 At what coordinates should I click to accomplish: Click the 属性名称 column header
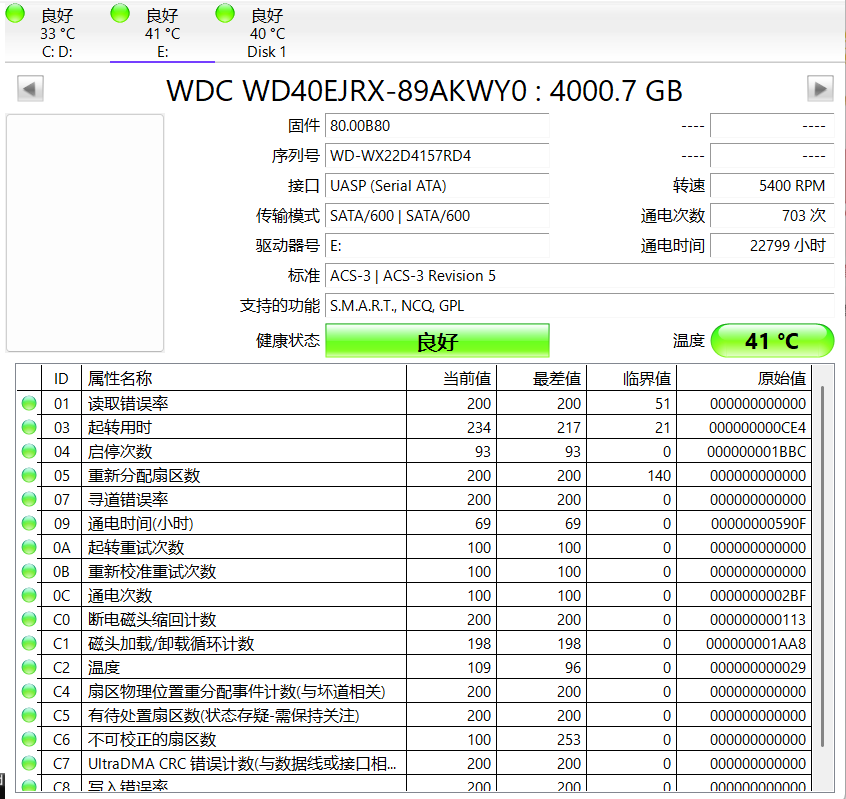[x=244, y=378]
